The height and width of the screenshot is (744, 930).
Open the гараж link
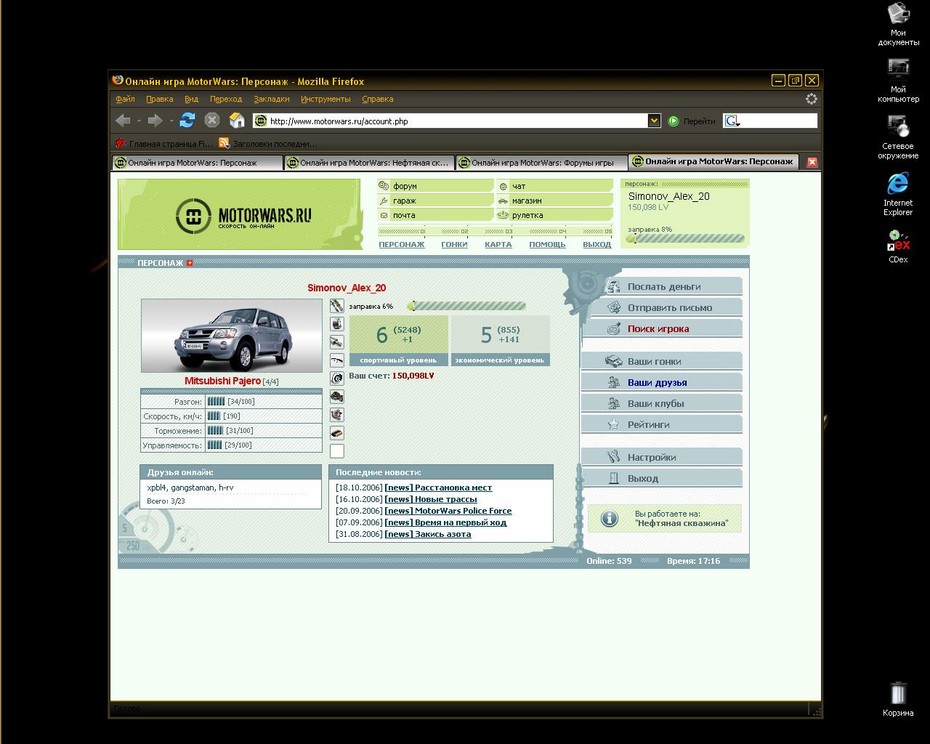pyautogui.click(x=435, y=201)
